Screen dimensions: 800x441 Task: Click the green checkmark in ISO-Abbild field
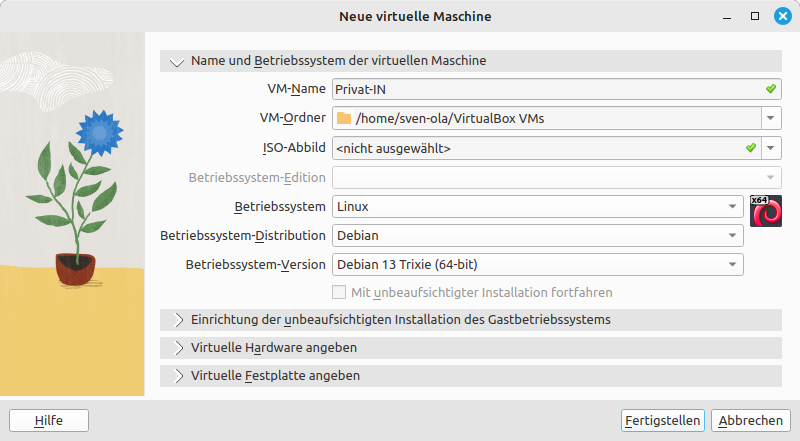(751, 148)
